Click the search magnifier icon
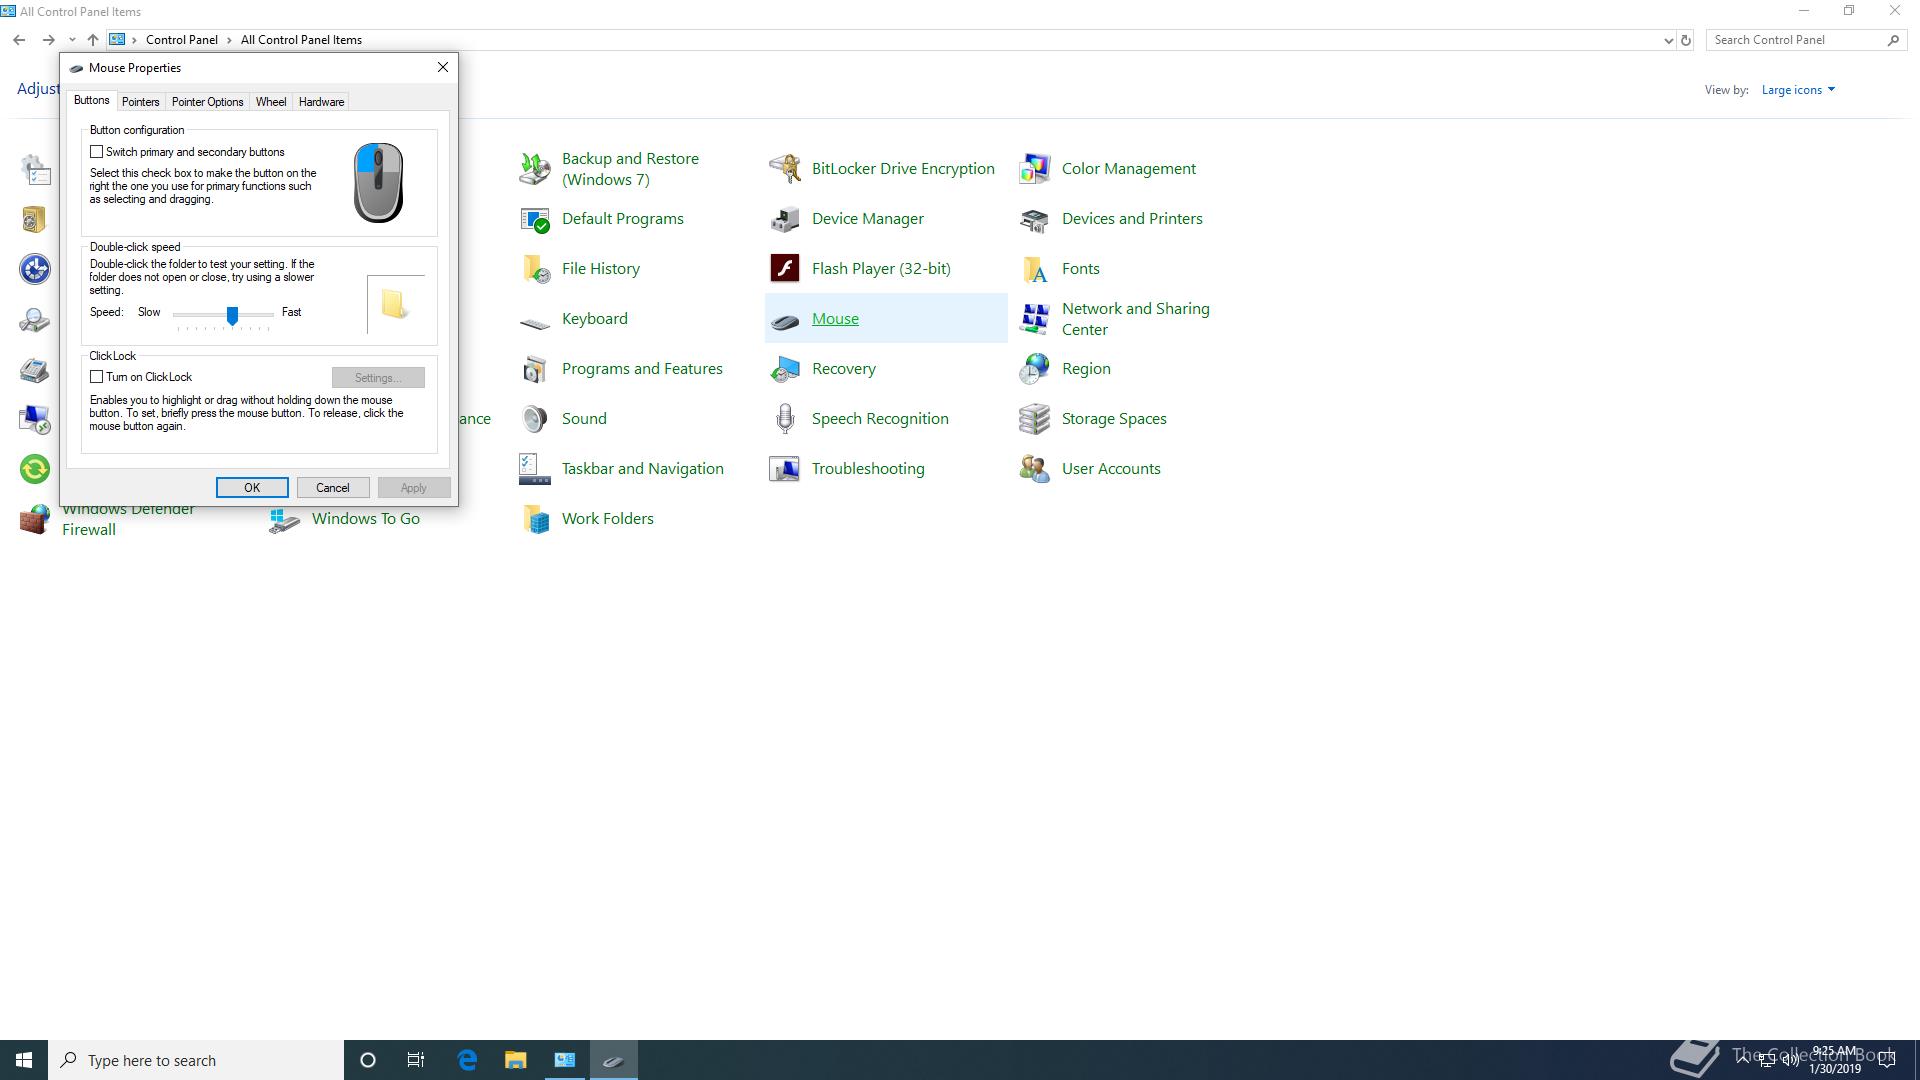Viewport: 1920px width, 1080px height. point(1893,40)
